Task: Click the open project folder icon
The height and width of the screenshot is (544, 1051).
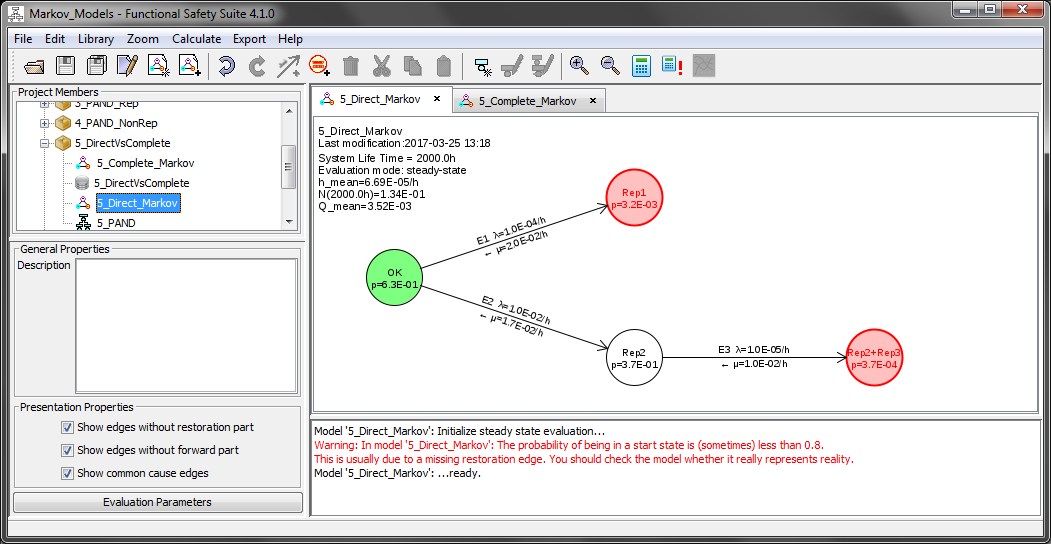Action: (x=34, y=66)
